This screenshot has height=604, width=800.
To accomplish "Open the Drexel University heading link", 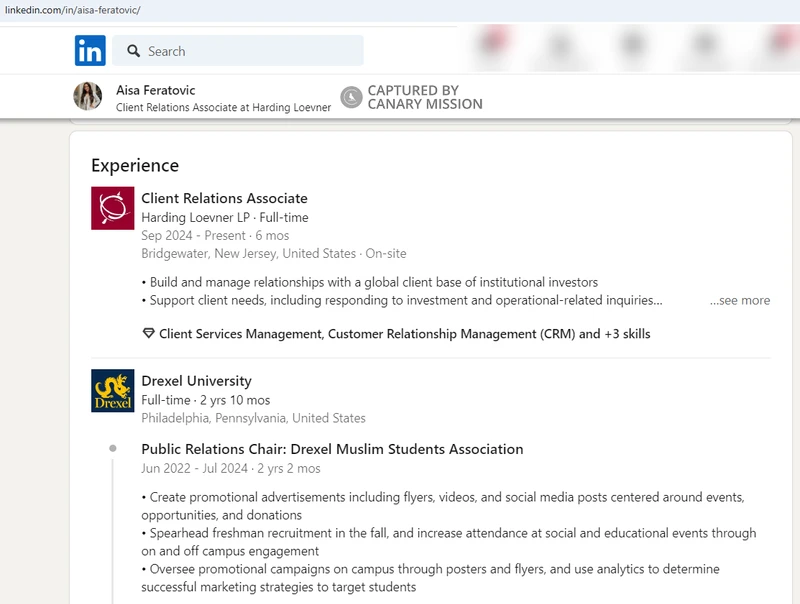I will coord(196,381).
